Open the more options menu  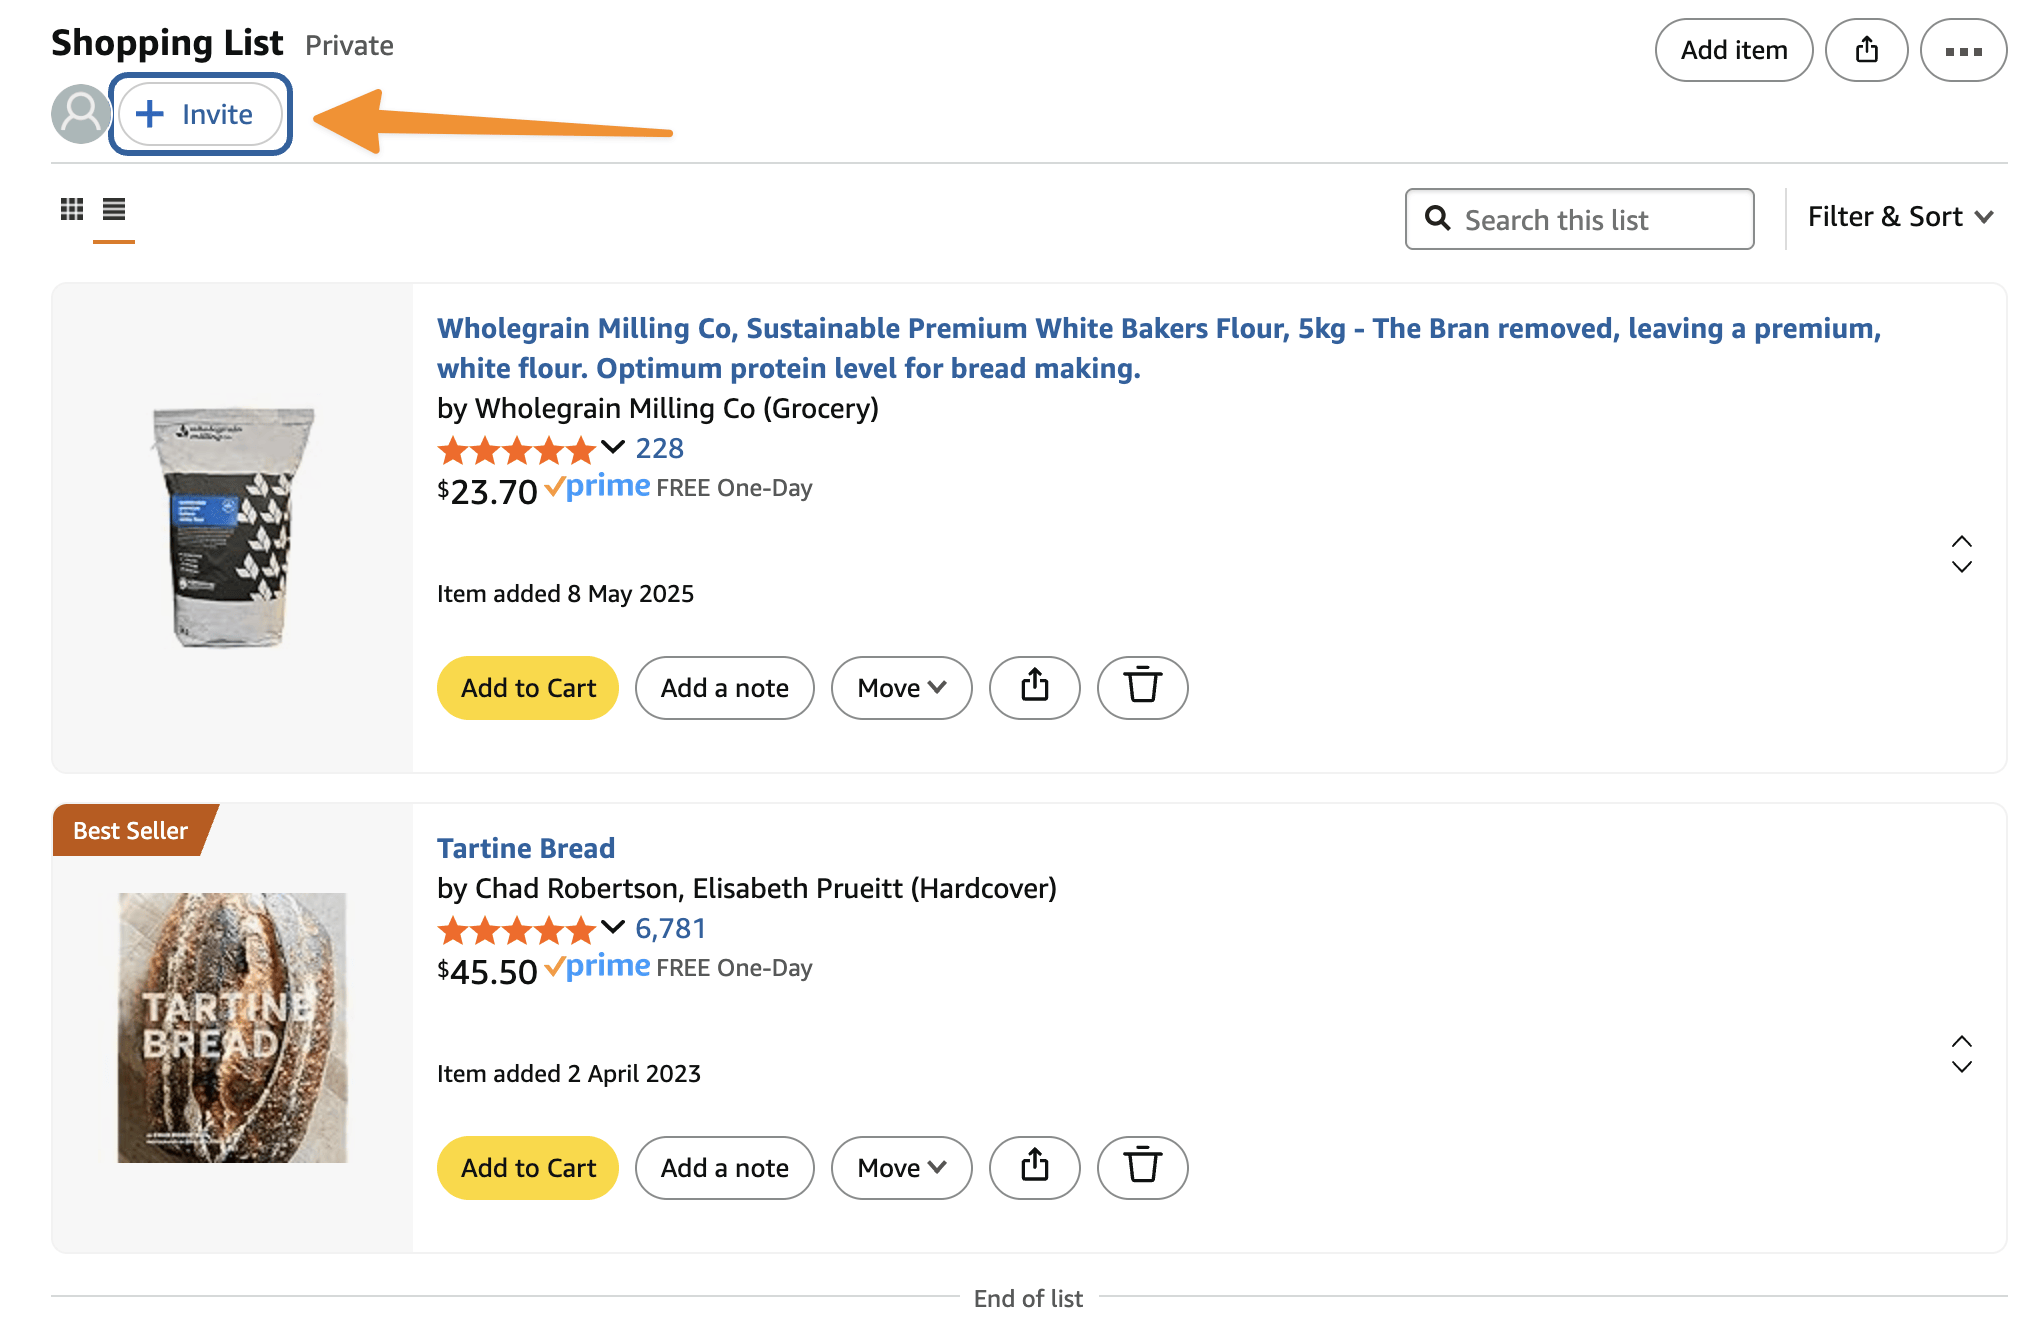1962,49
